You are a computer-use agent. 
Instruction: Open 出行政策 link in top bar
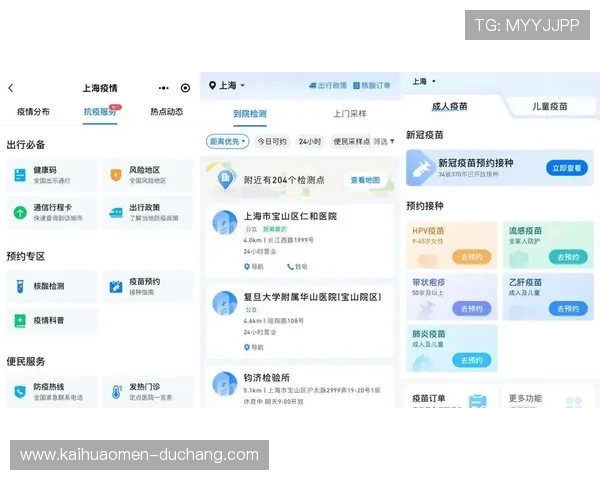(x=328, y=85)
